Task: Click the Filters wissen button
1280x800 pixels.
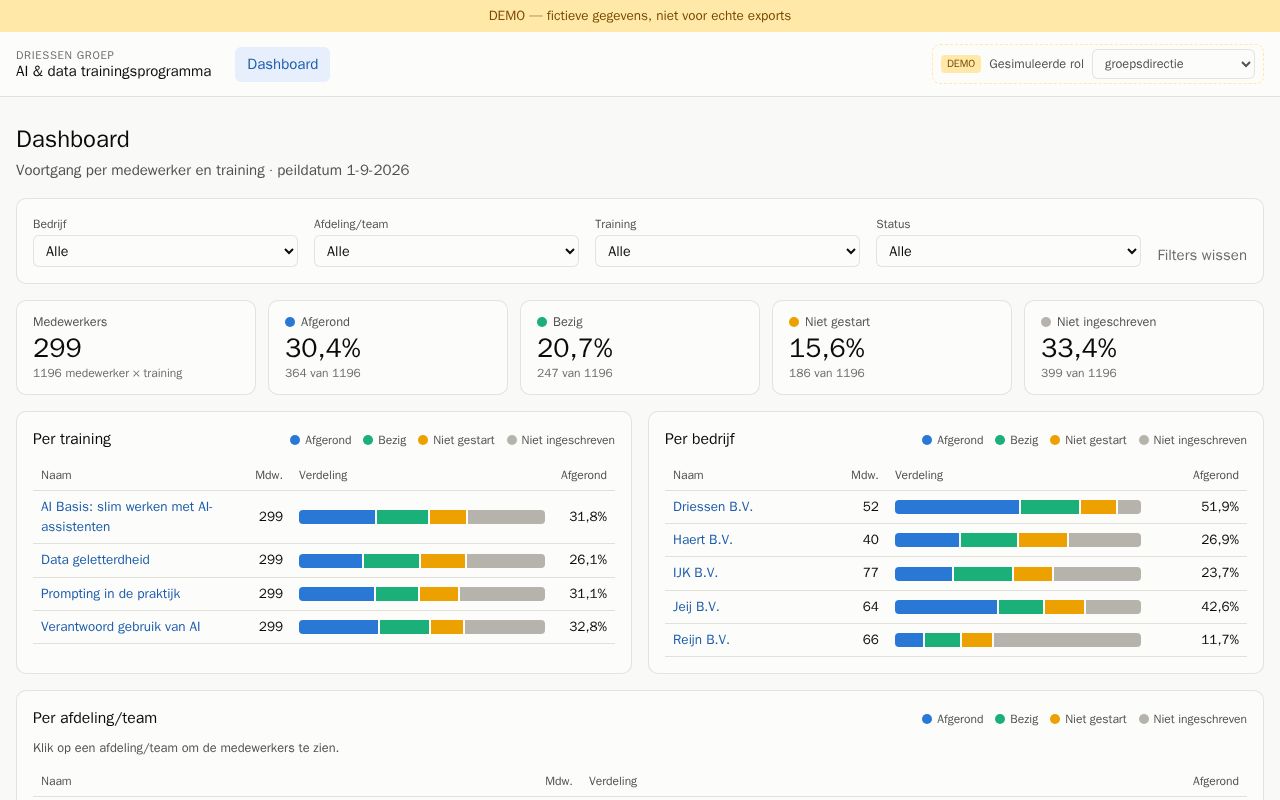Action: (1202, 255)
